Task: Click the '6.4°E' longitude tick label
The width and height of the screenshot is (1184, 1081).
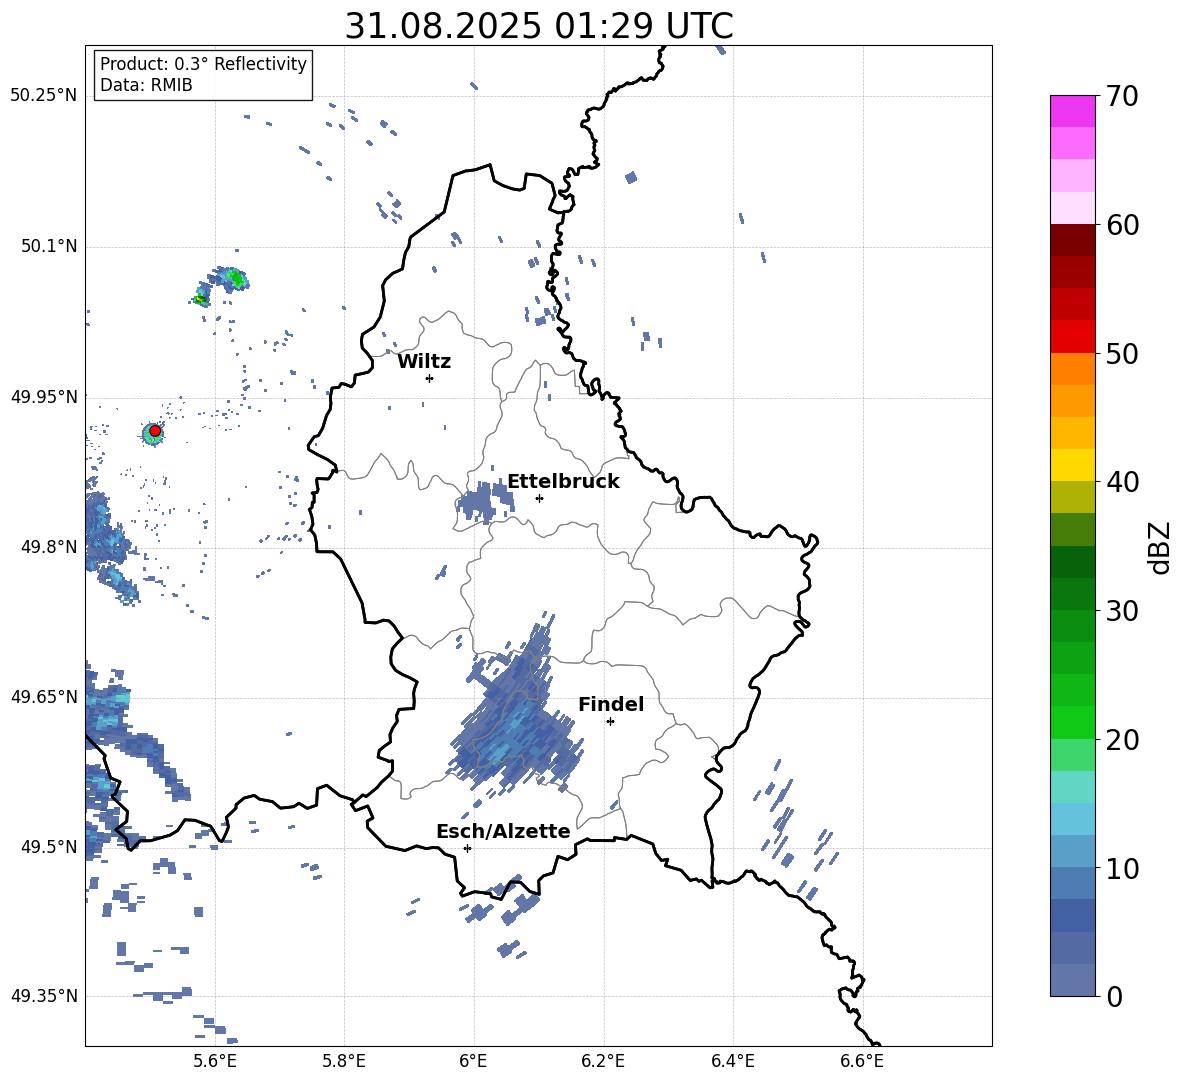Action: point(732,1061)
